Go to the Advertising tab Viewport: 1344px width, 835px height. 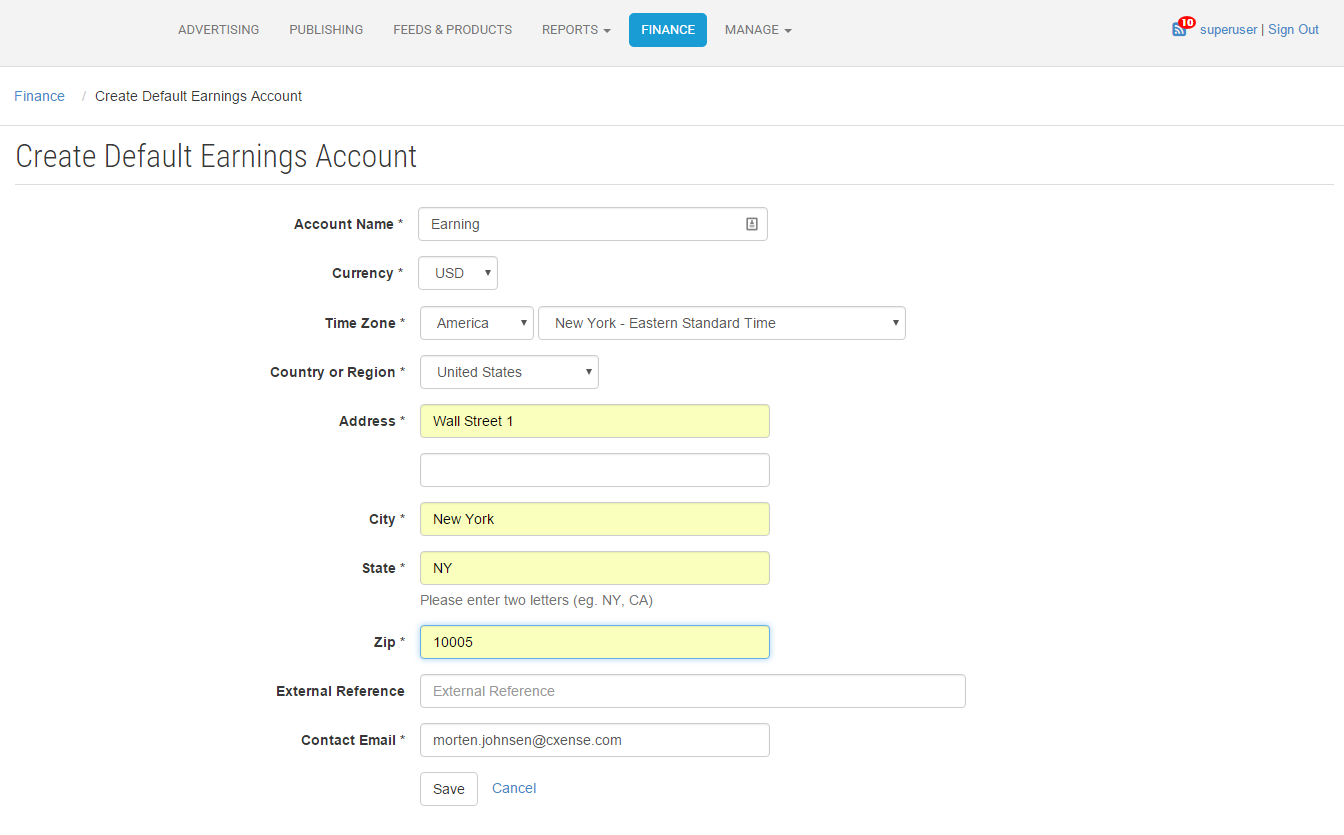point(218,30)
